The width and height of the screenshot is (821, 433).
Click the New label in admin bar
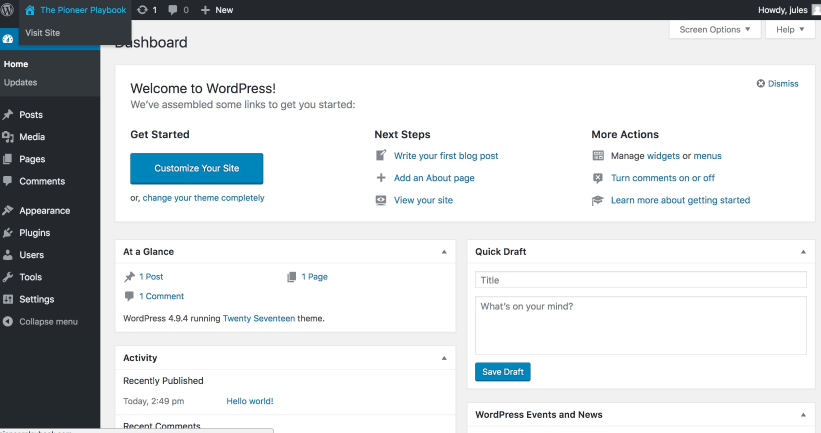pos(224,10)
